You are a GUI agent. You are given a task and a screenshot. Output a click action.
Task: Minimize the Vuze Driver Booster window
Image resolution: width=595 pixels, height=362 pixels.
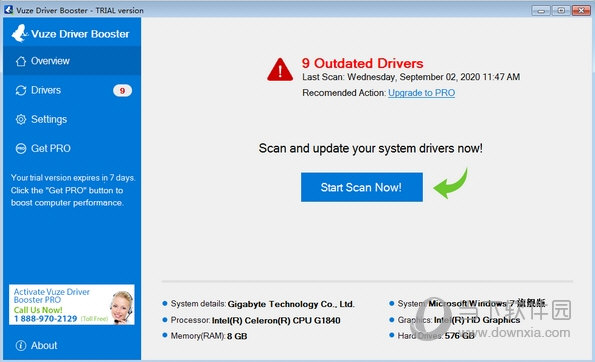(x=541, y=10)
